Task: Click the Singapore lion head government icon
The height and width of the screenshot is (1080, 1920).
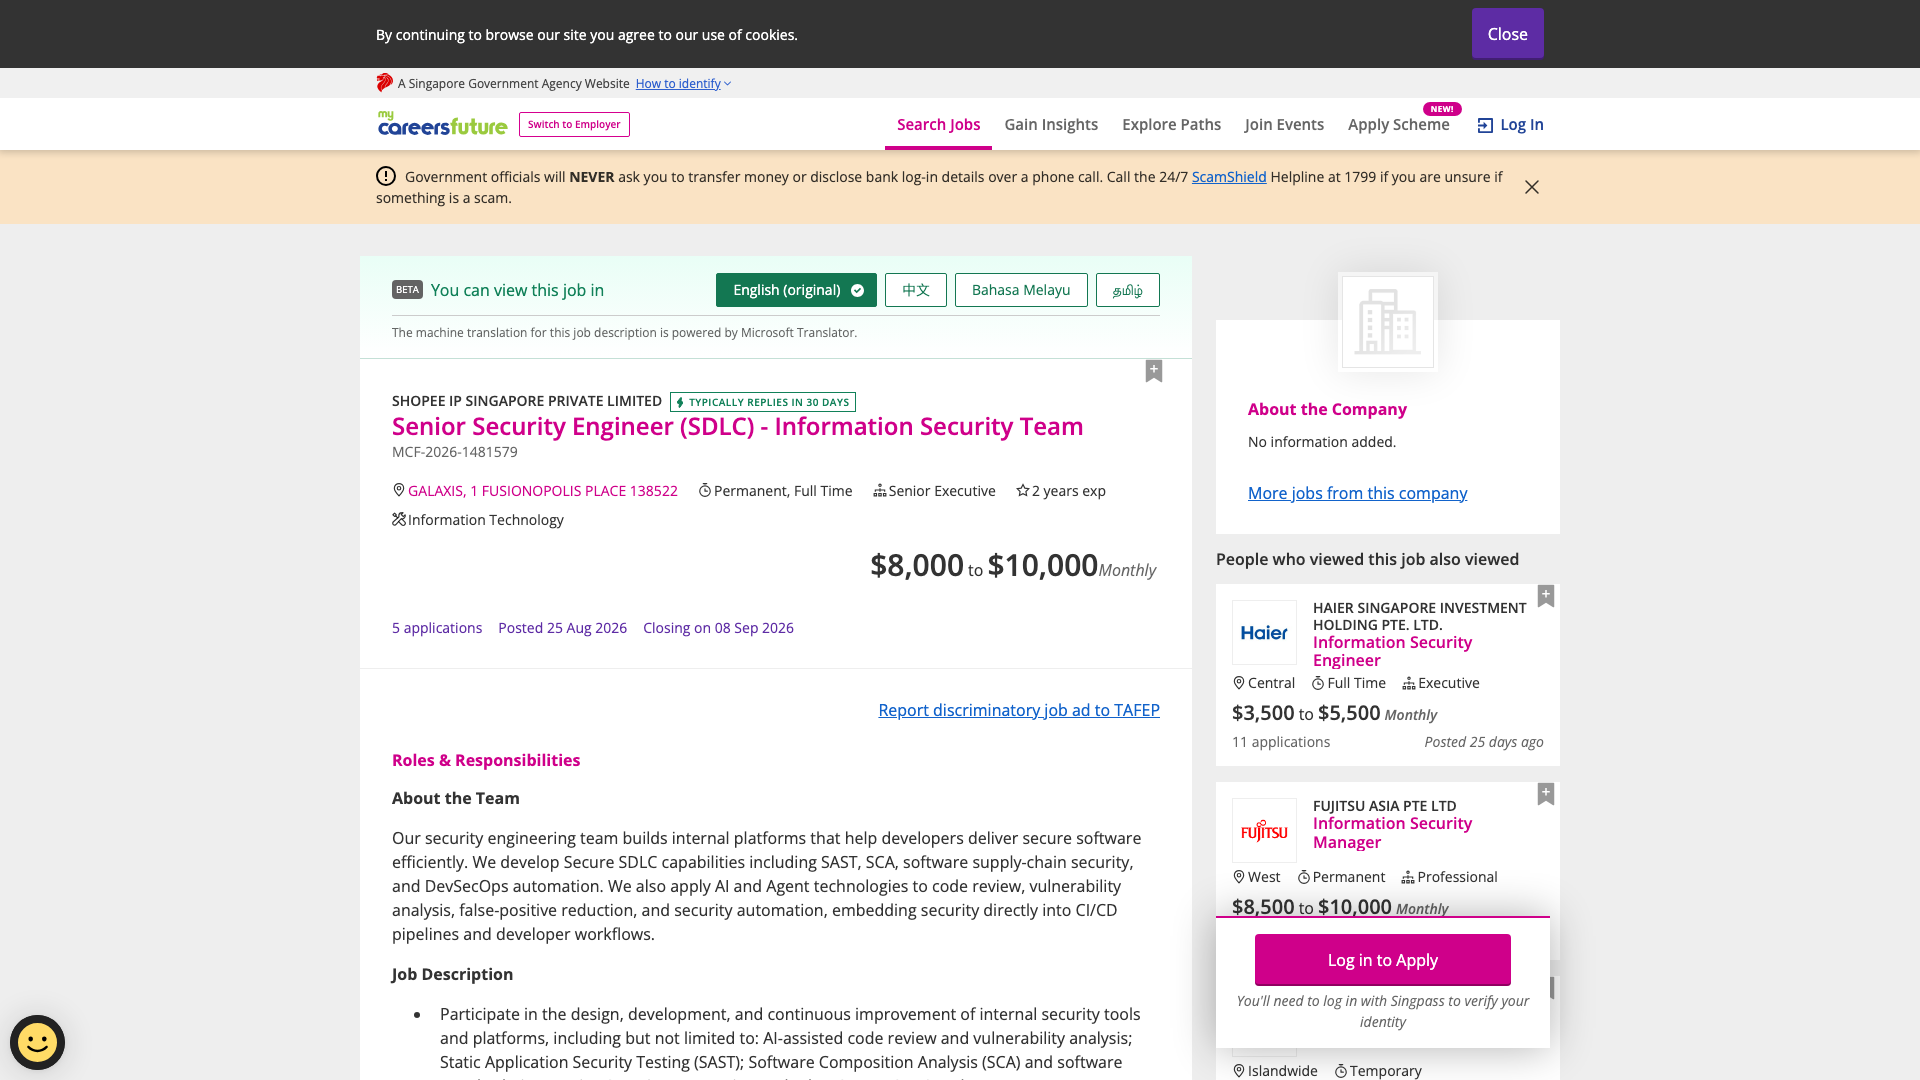Action: [384, 83]
